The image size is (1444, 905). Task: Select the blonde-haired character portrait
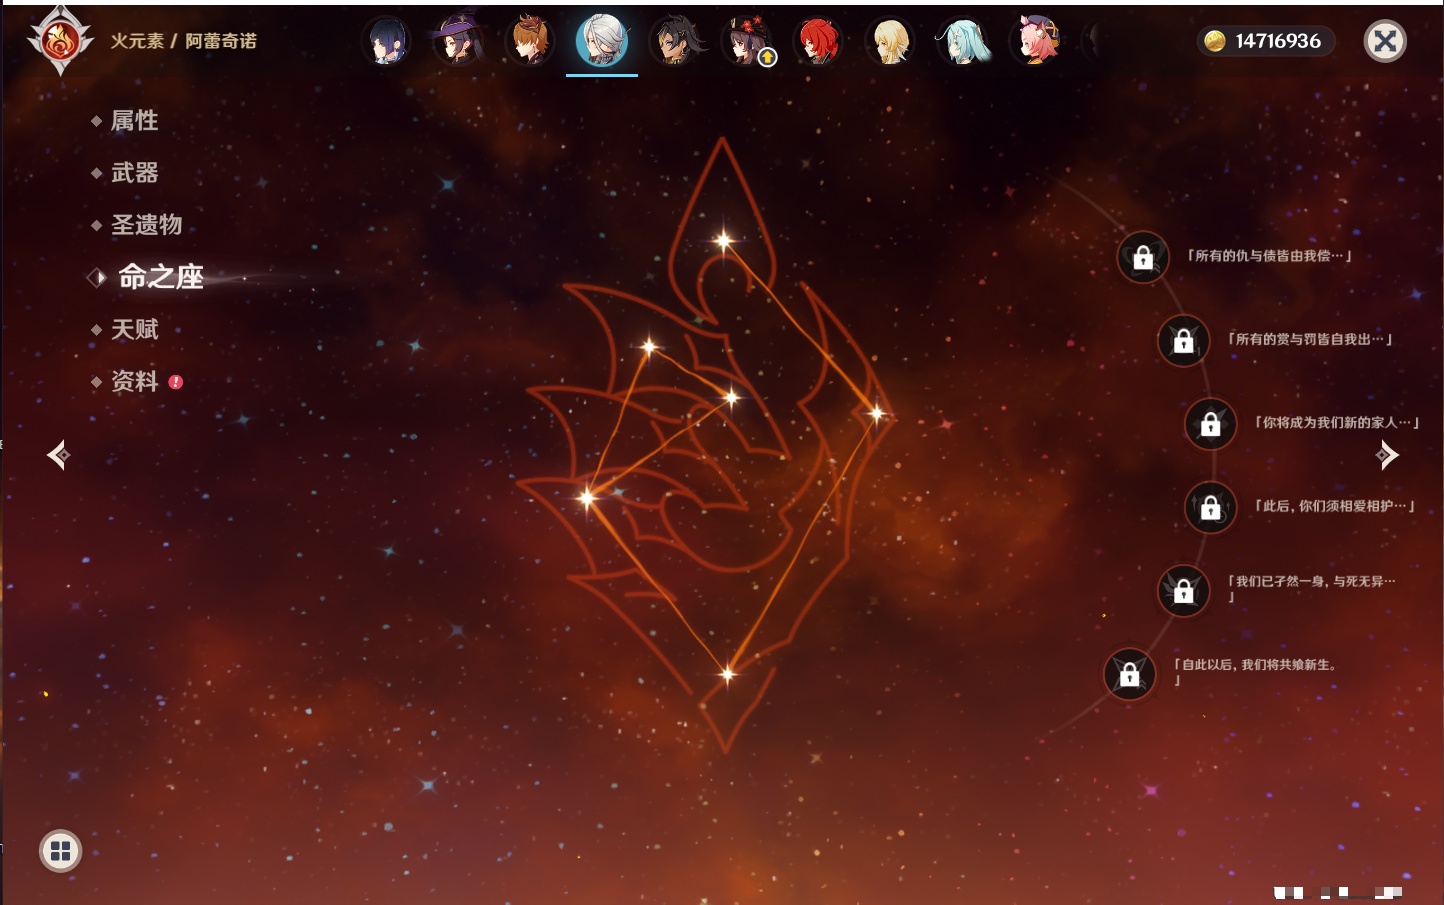point(890,41)
